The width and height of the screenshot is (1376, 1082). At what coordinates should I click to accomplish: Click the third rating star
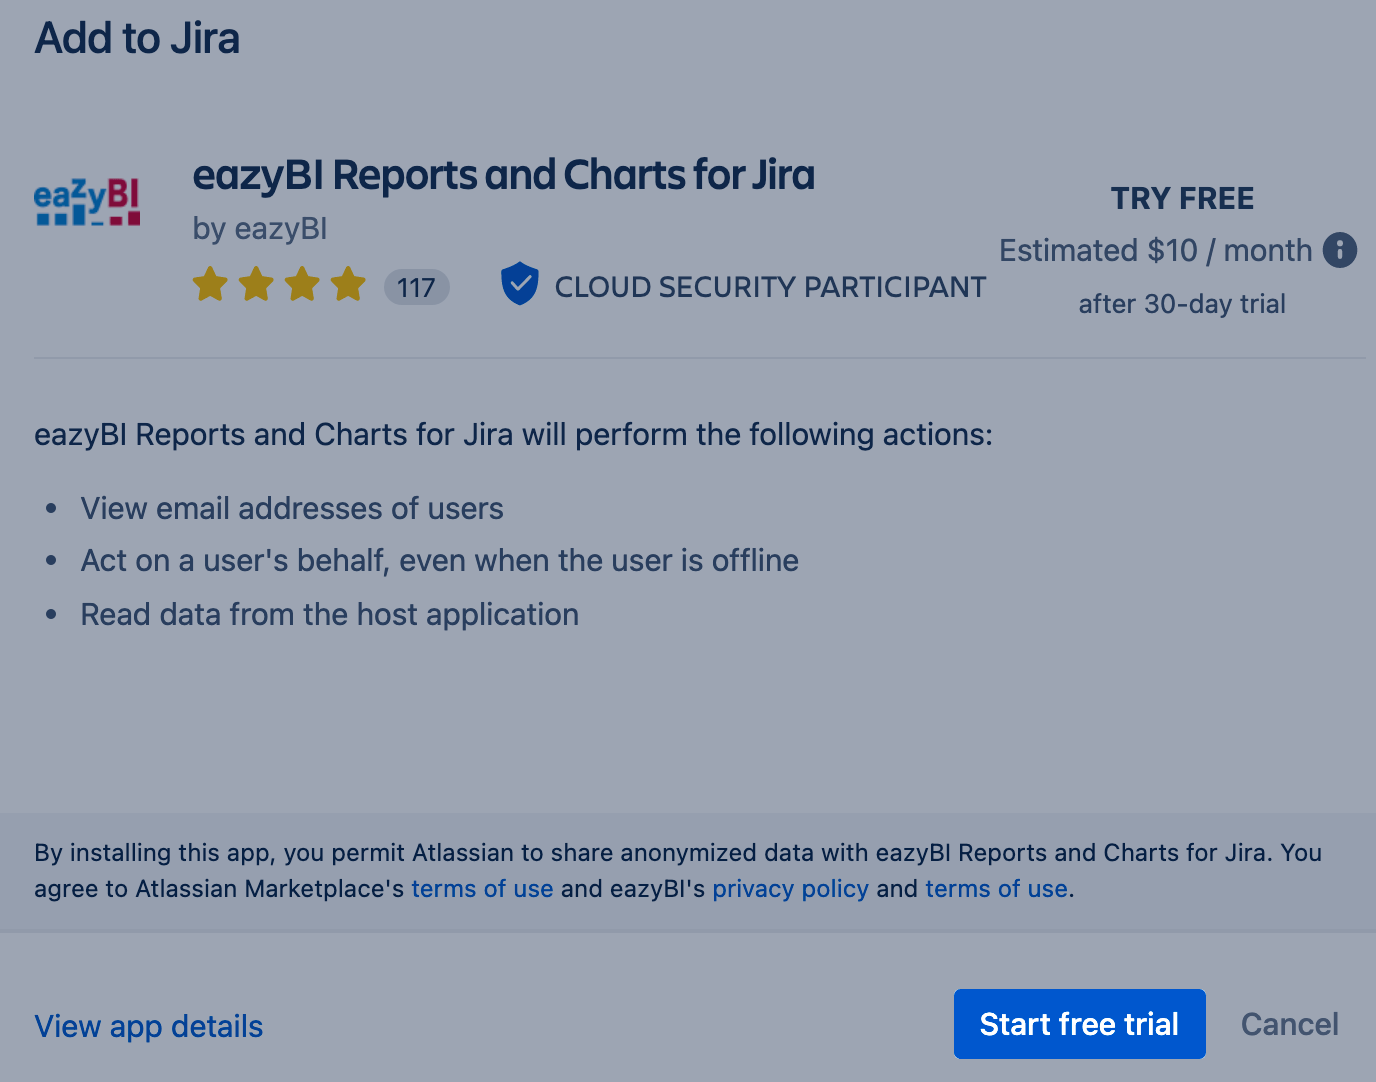point(302,284)
